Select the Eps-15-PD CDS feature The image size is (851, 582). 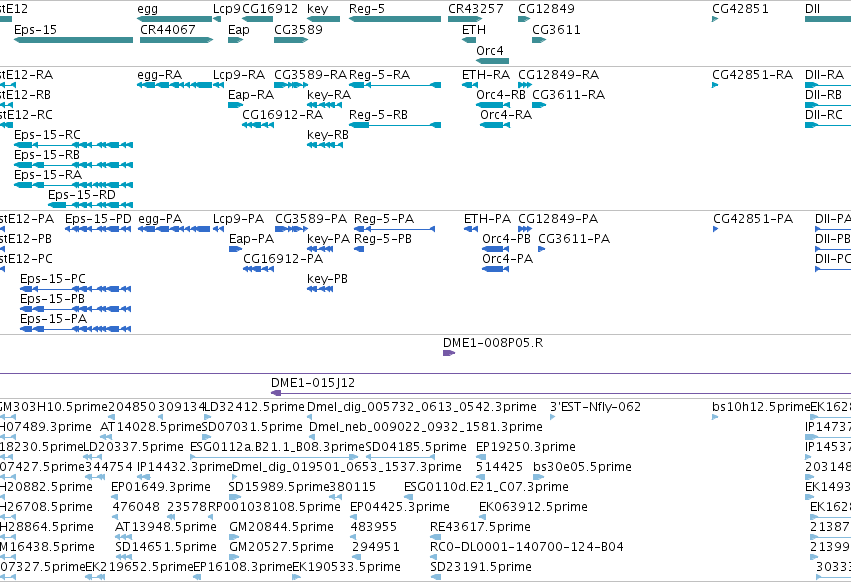pos(98,229)
